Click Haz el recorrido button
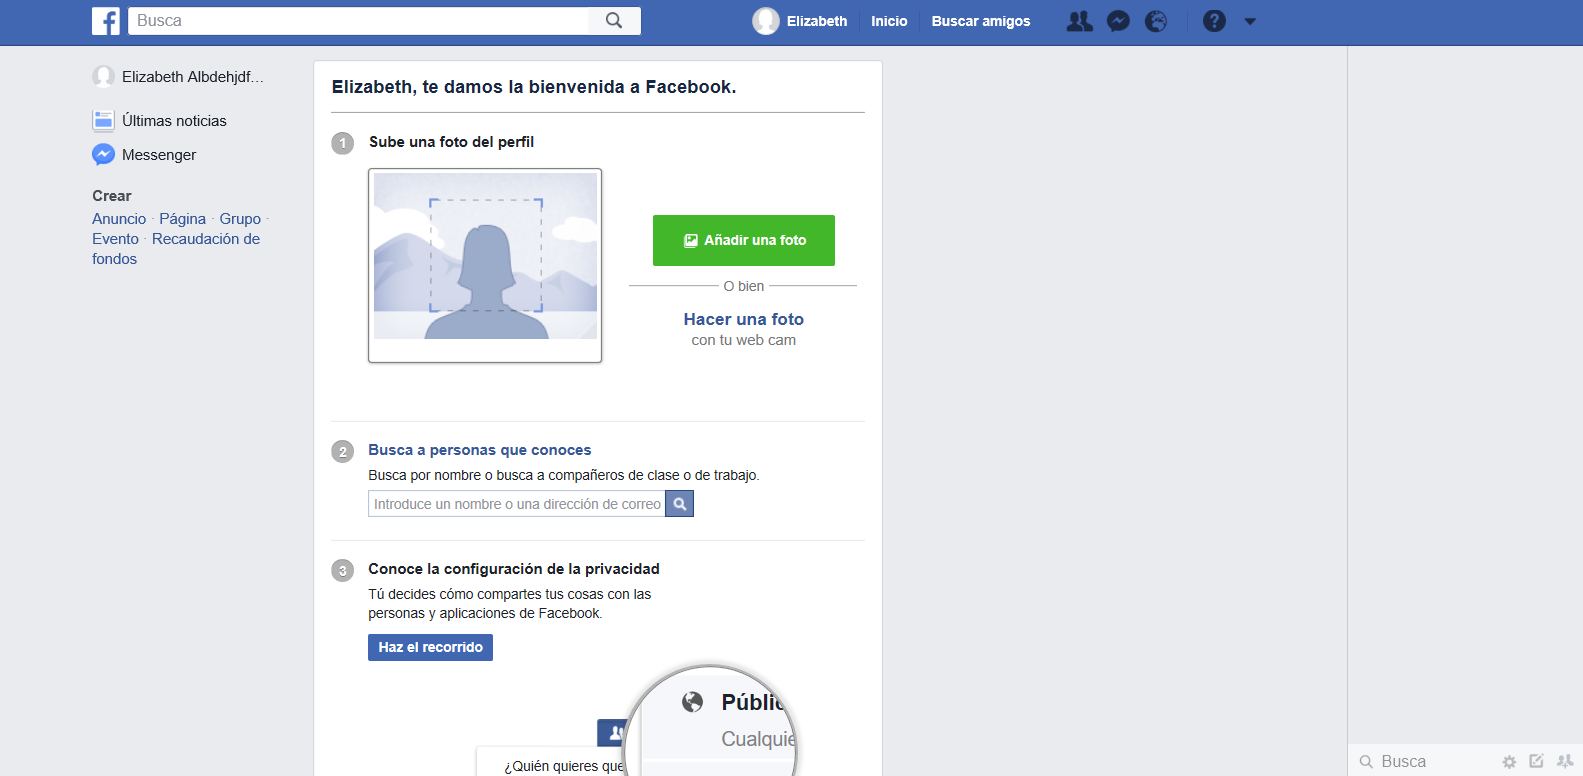The height and width of the screenshot is (776, 1583). (x=430, y=648)
